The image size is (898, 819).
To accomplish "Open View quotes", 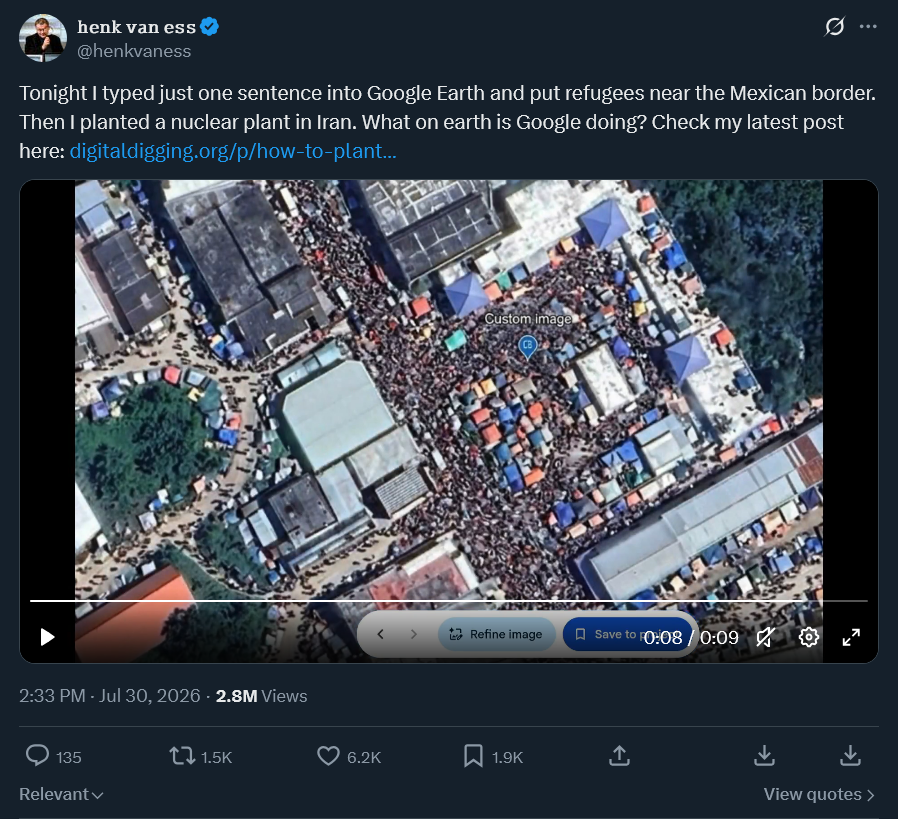I will [819, 794].
